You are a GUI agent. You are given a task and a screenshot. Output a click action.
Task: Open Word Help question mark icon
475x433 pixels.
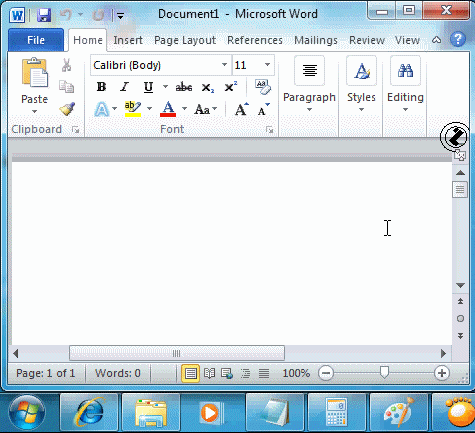click(458, 39)
